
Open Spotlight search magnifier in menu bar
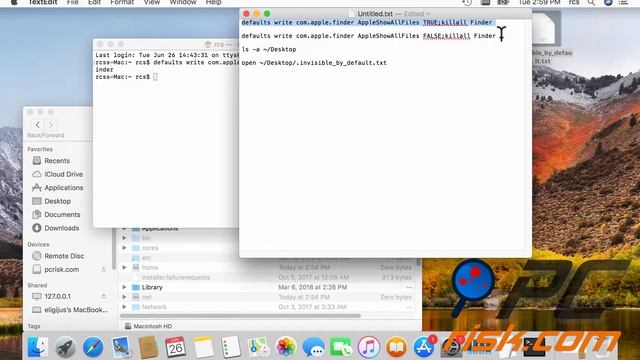coord(591,2)
